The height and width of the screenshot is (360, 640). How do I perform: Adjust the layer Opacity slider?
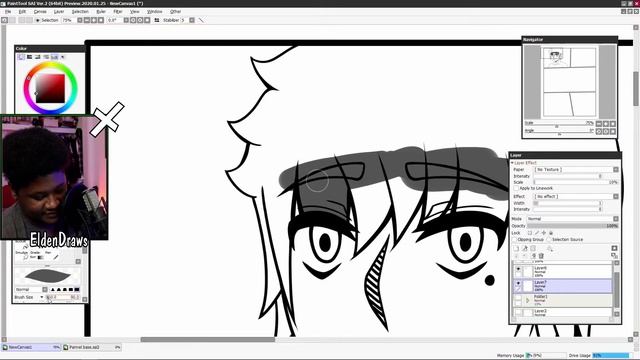click(x=573, y=226)
